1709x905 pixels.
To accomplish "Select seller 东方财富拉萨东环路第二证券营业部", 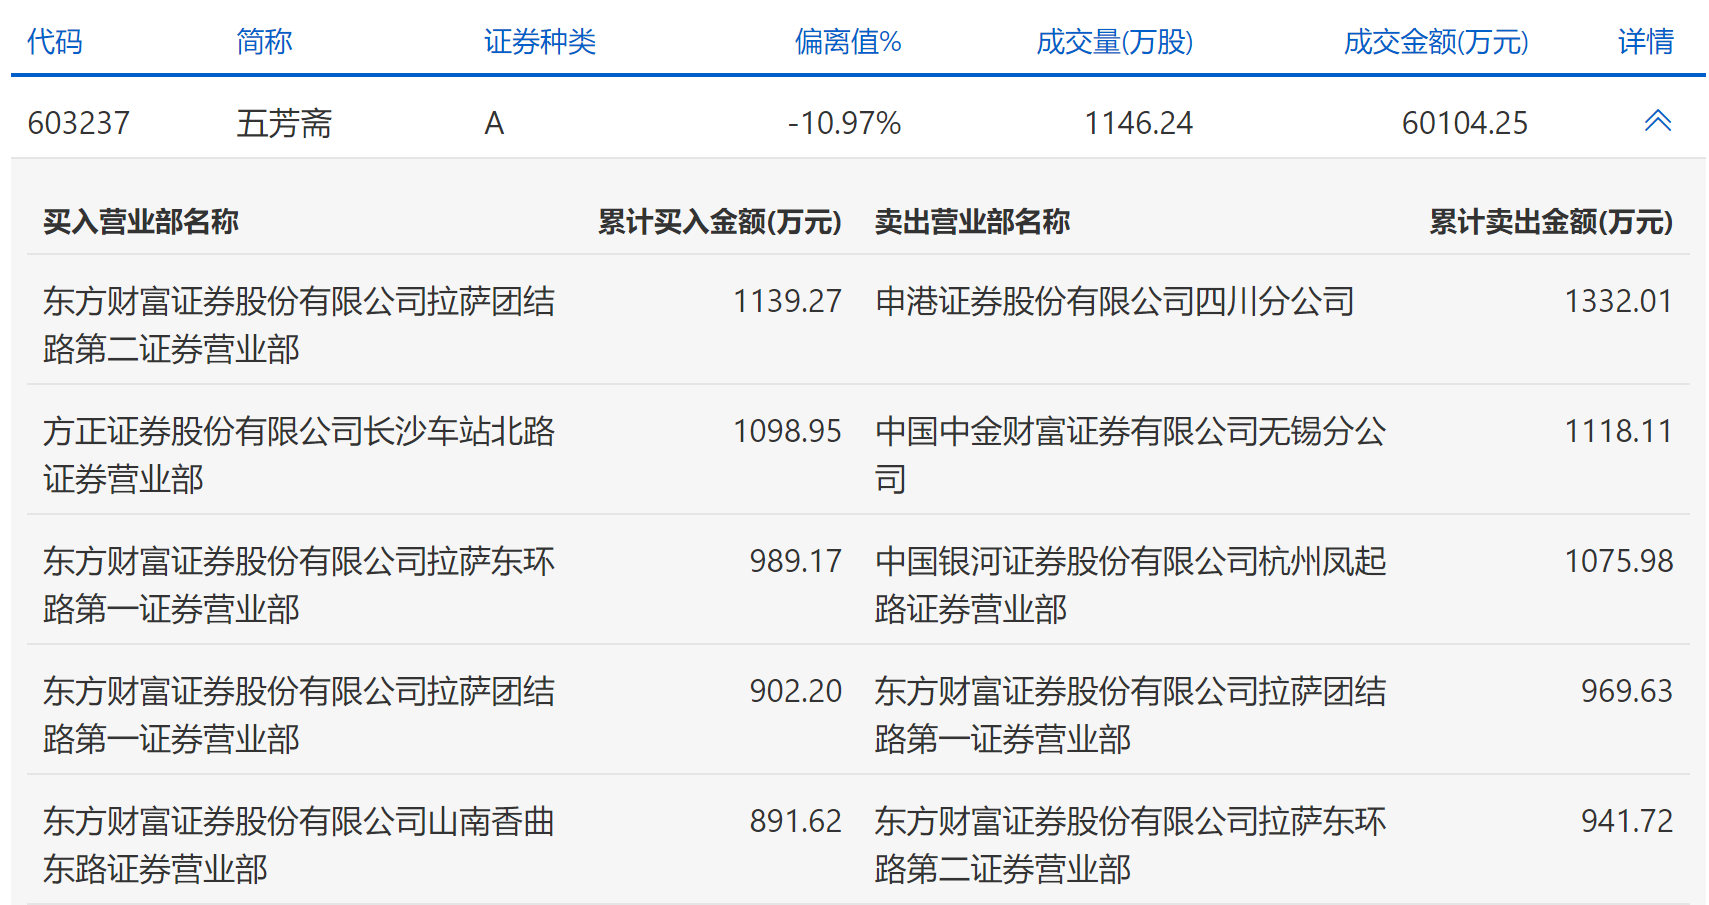I will pyautogui.click(x=1131, y=845).
